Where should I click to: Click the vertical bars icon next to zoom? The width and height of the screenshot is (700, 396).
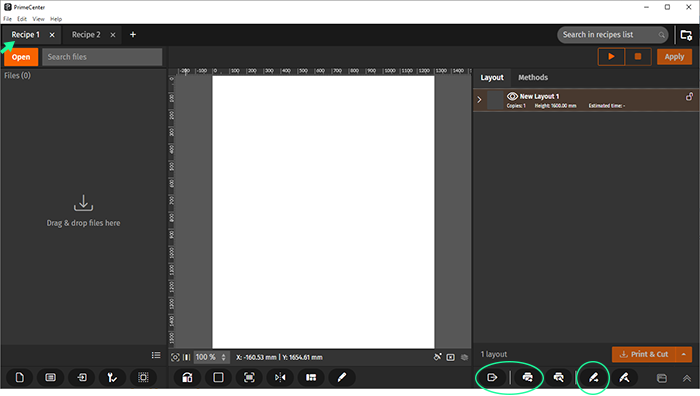pos(187,358)
